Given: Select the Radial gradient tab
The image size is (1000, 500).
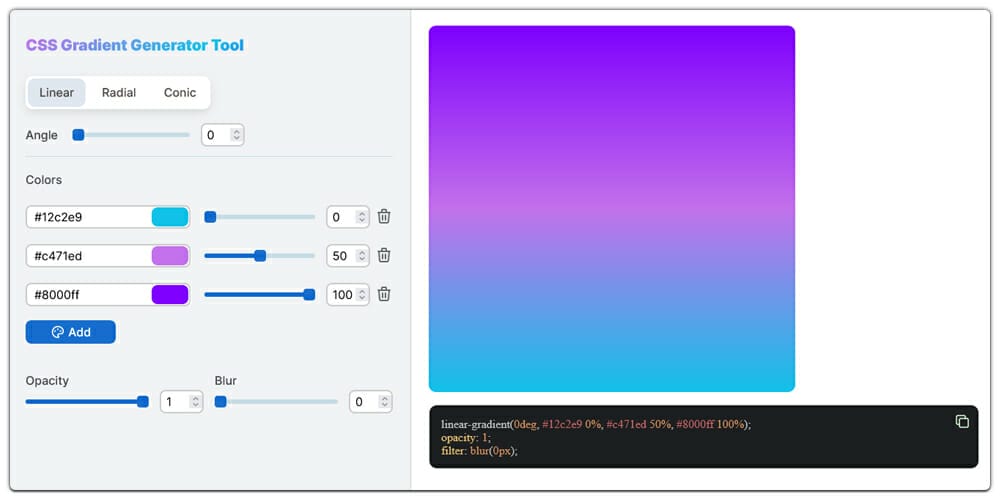Looking at the screenshot, I should tap(119, 93).
